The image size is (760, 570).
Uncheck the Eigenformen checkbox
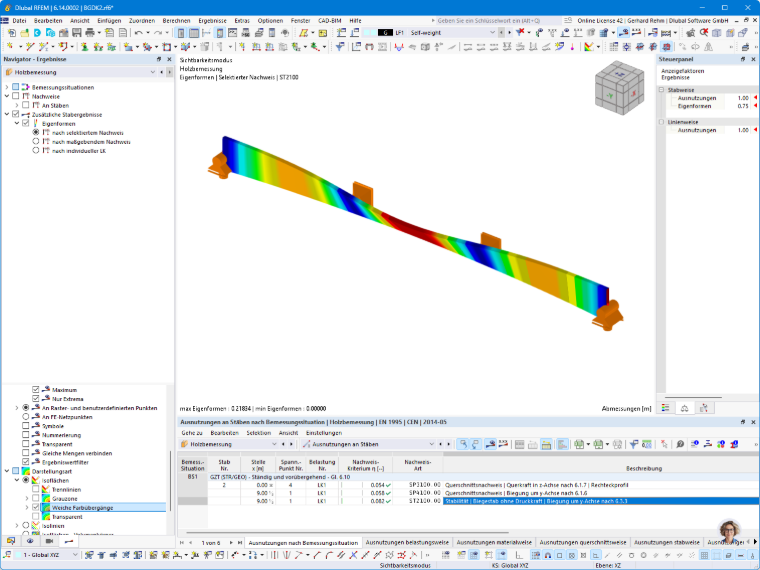point(26,123)
